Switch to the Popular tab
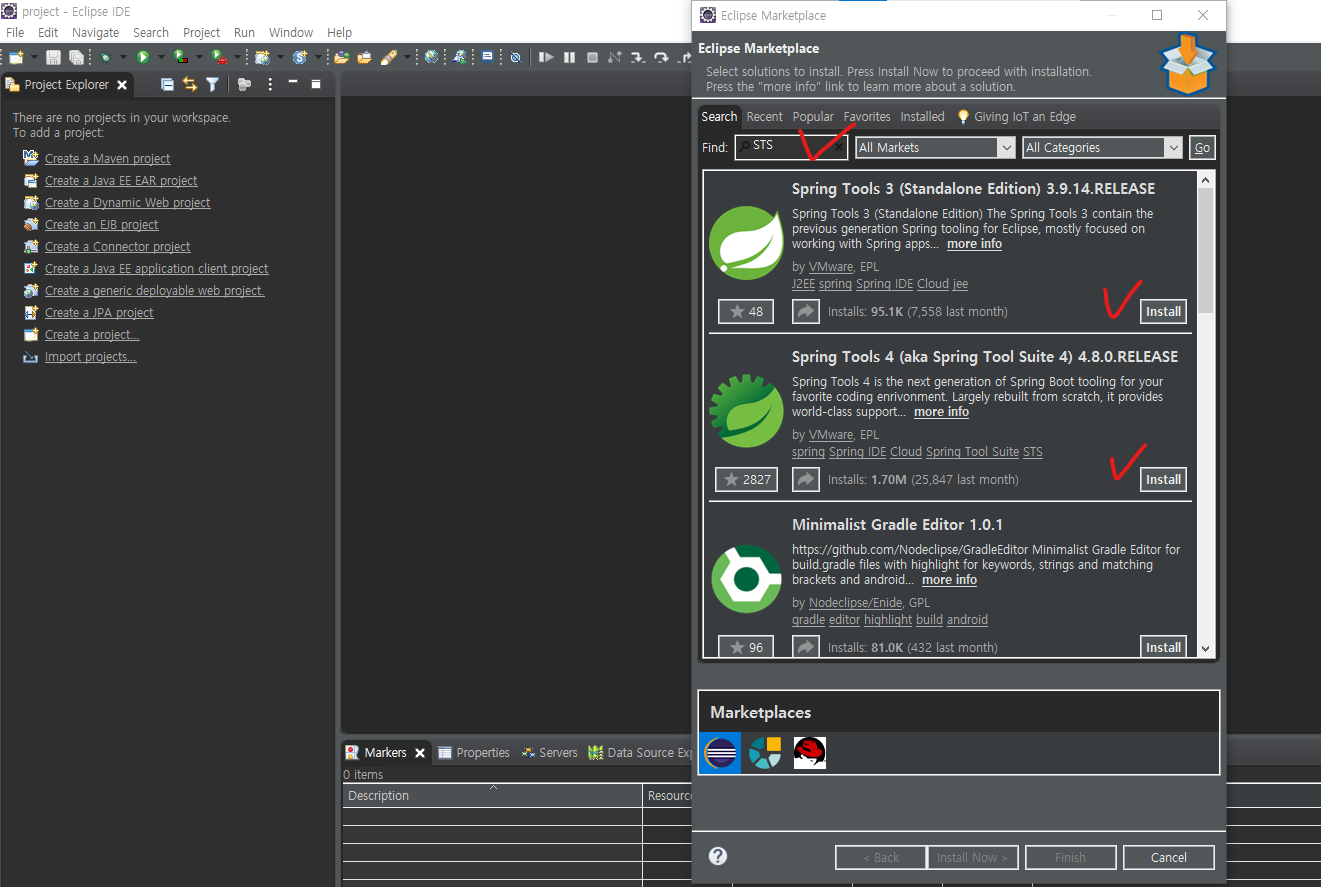The height and width of the screenshot is (887, 1321). tap(813, 116)
